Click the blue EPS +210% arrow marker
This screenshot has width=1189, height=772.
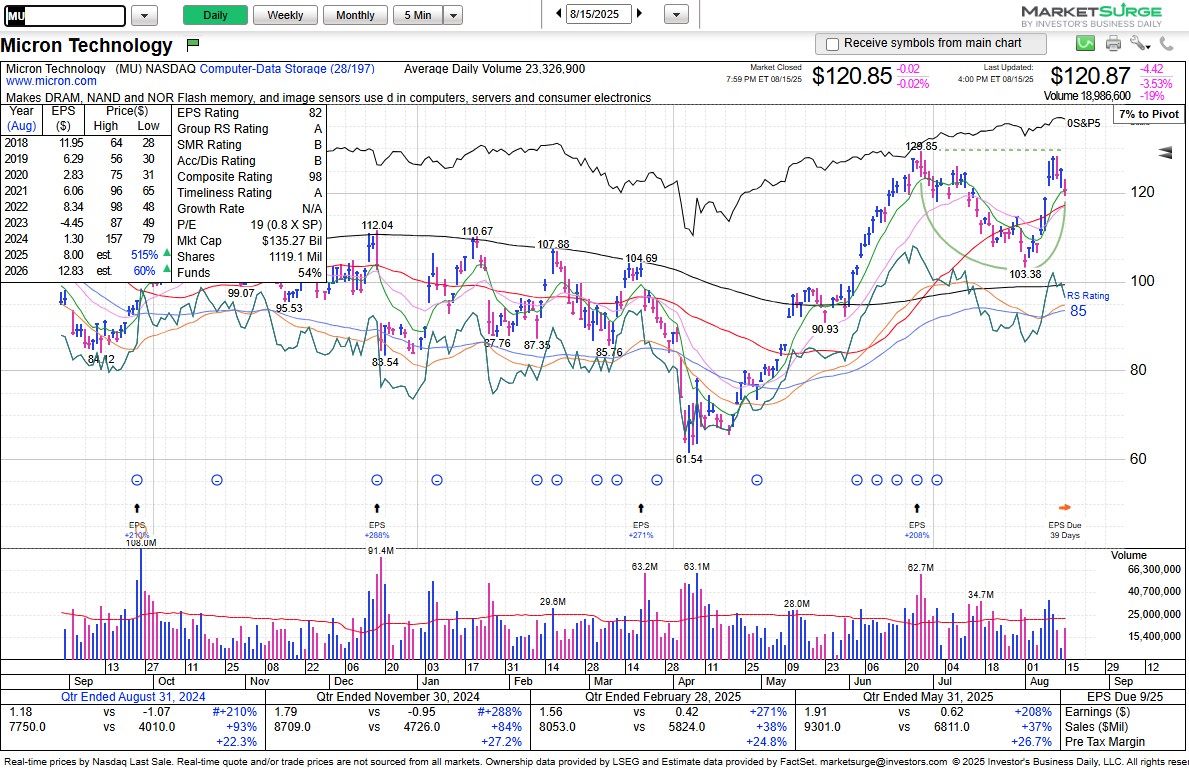tap(137, 509)
